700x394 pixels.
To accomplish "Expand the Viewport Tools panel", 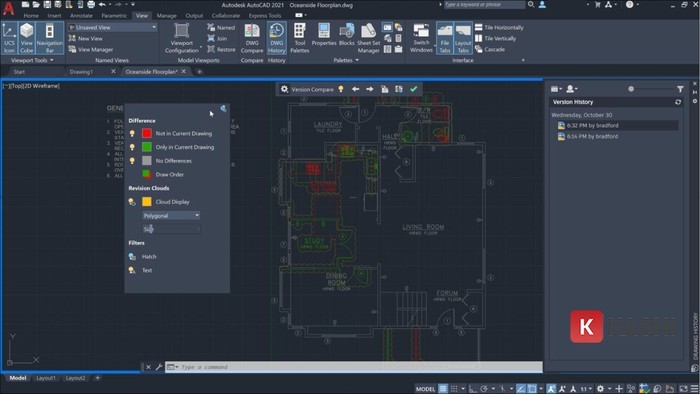I will [32, 60].
